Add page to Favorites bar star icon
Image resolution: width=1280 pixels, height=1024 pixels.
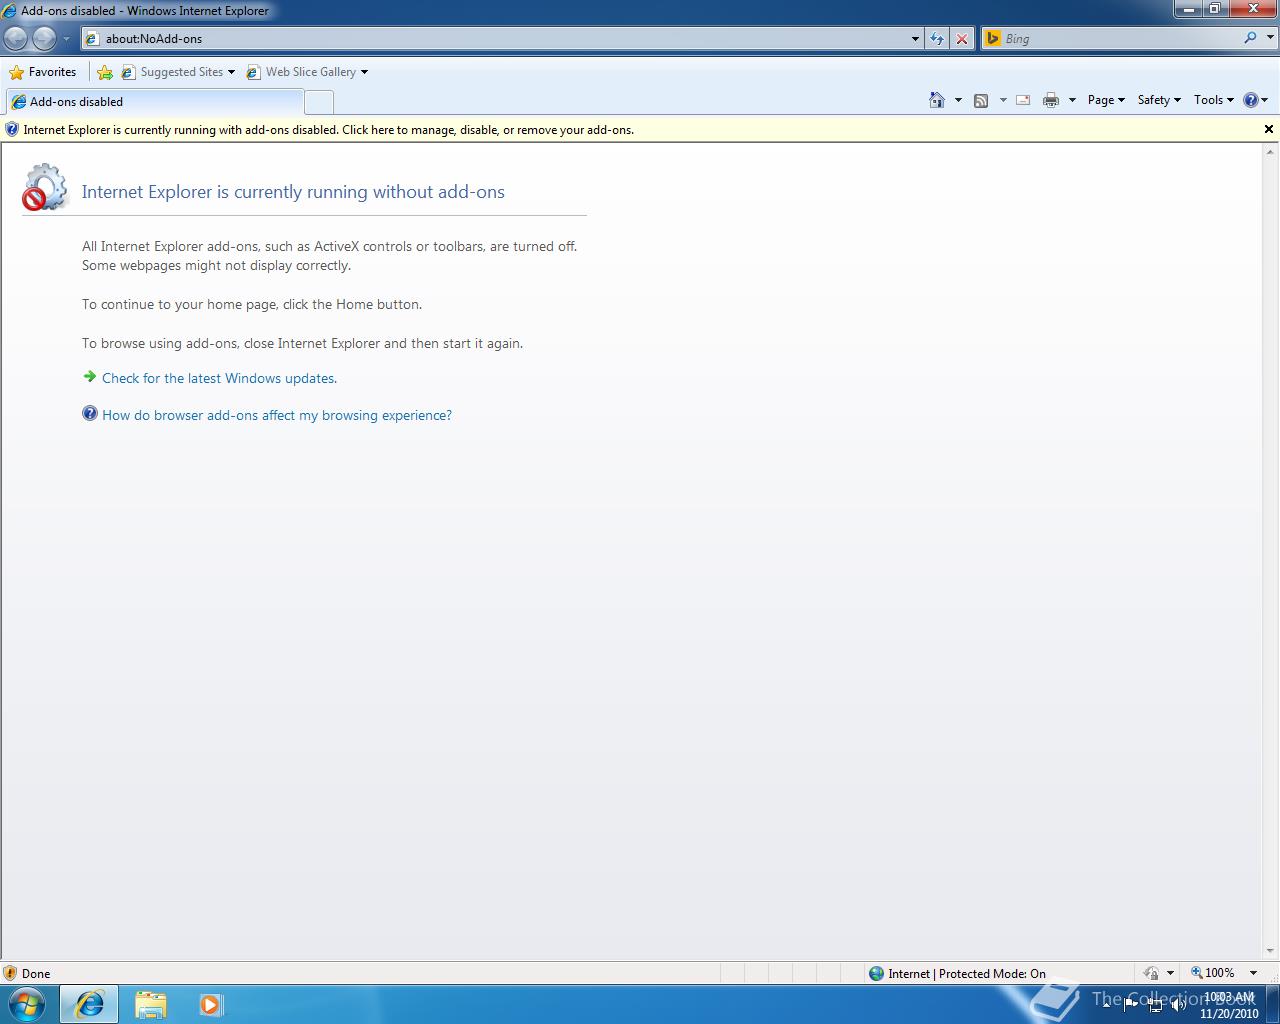point(105,72)
